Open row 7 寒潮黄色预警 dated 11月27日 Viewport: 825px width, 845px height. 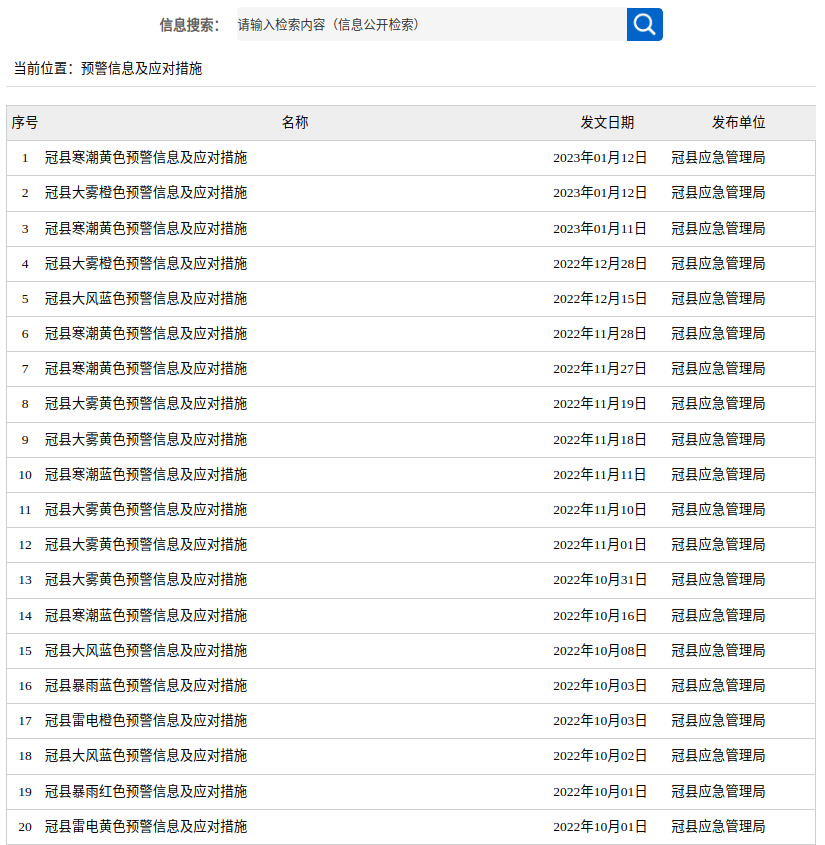(x=146, y=369)
